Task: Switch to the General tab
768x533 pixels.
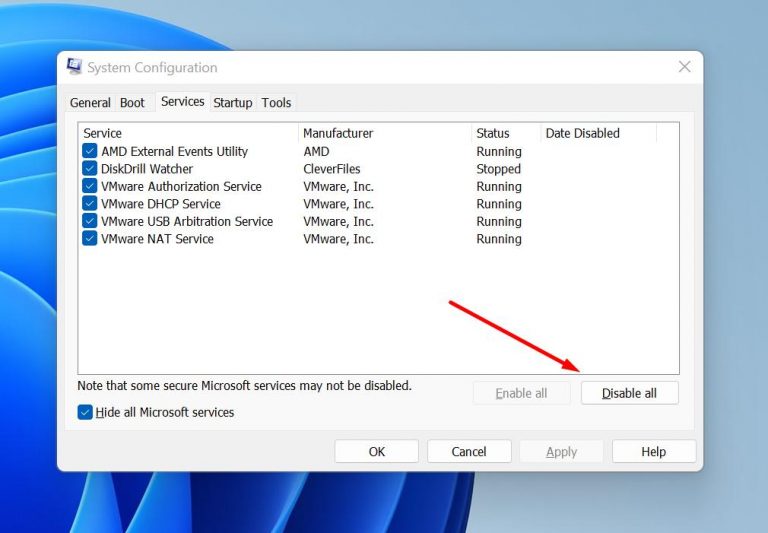Action: tap(90, 102)
